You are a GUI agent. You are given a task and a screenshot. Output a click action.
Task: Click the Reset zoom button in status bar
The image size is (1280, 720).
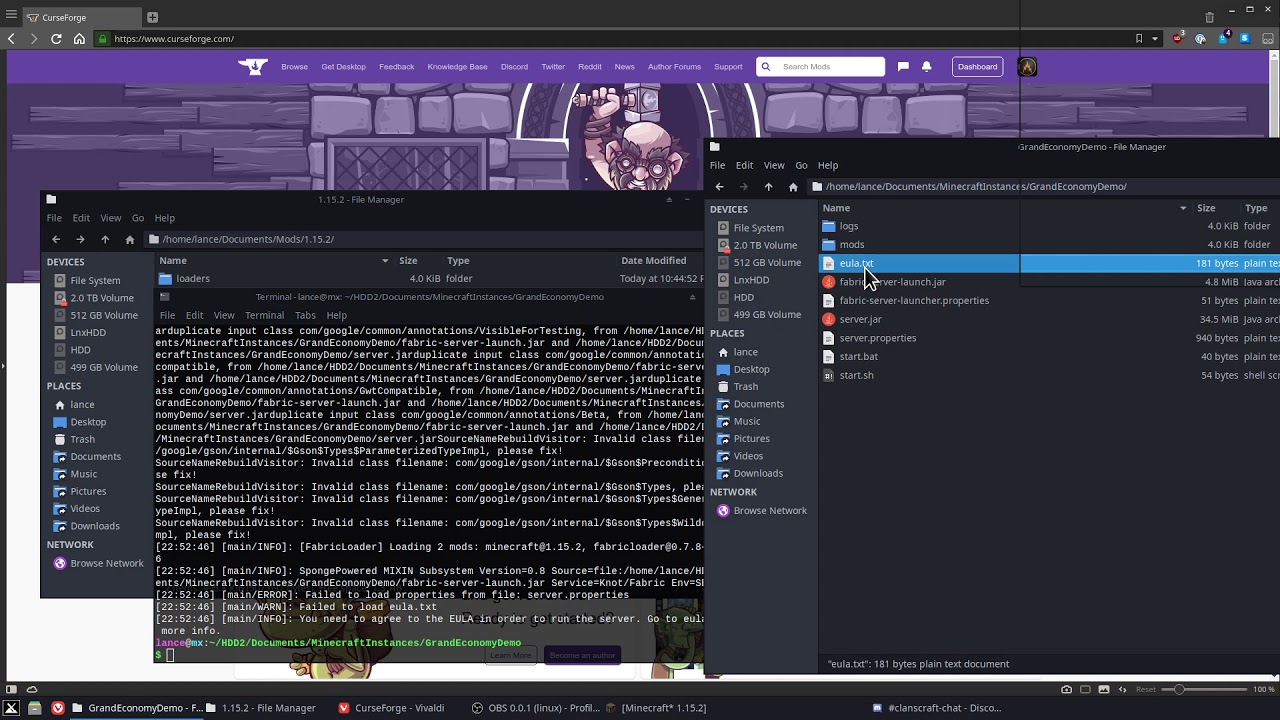click(x=1145, y=689)
